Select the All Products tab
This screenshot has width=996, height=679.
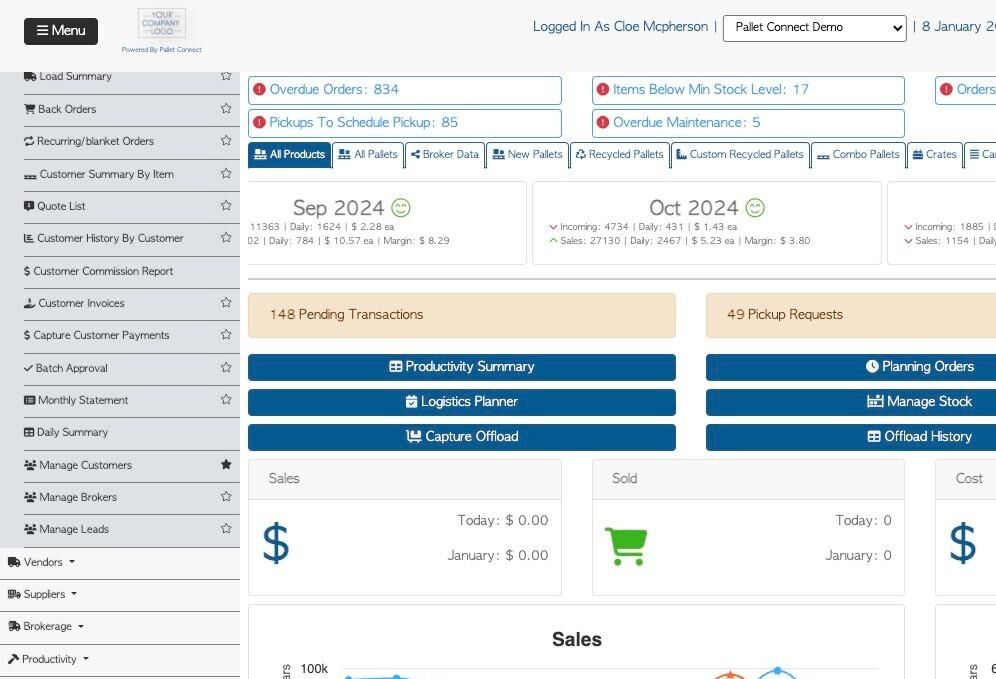(290, 154)
